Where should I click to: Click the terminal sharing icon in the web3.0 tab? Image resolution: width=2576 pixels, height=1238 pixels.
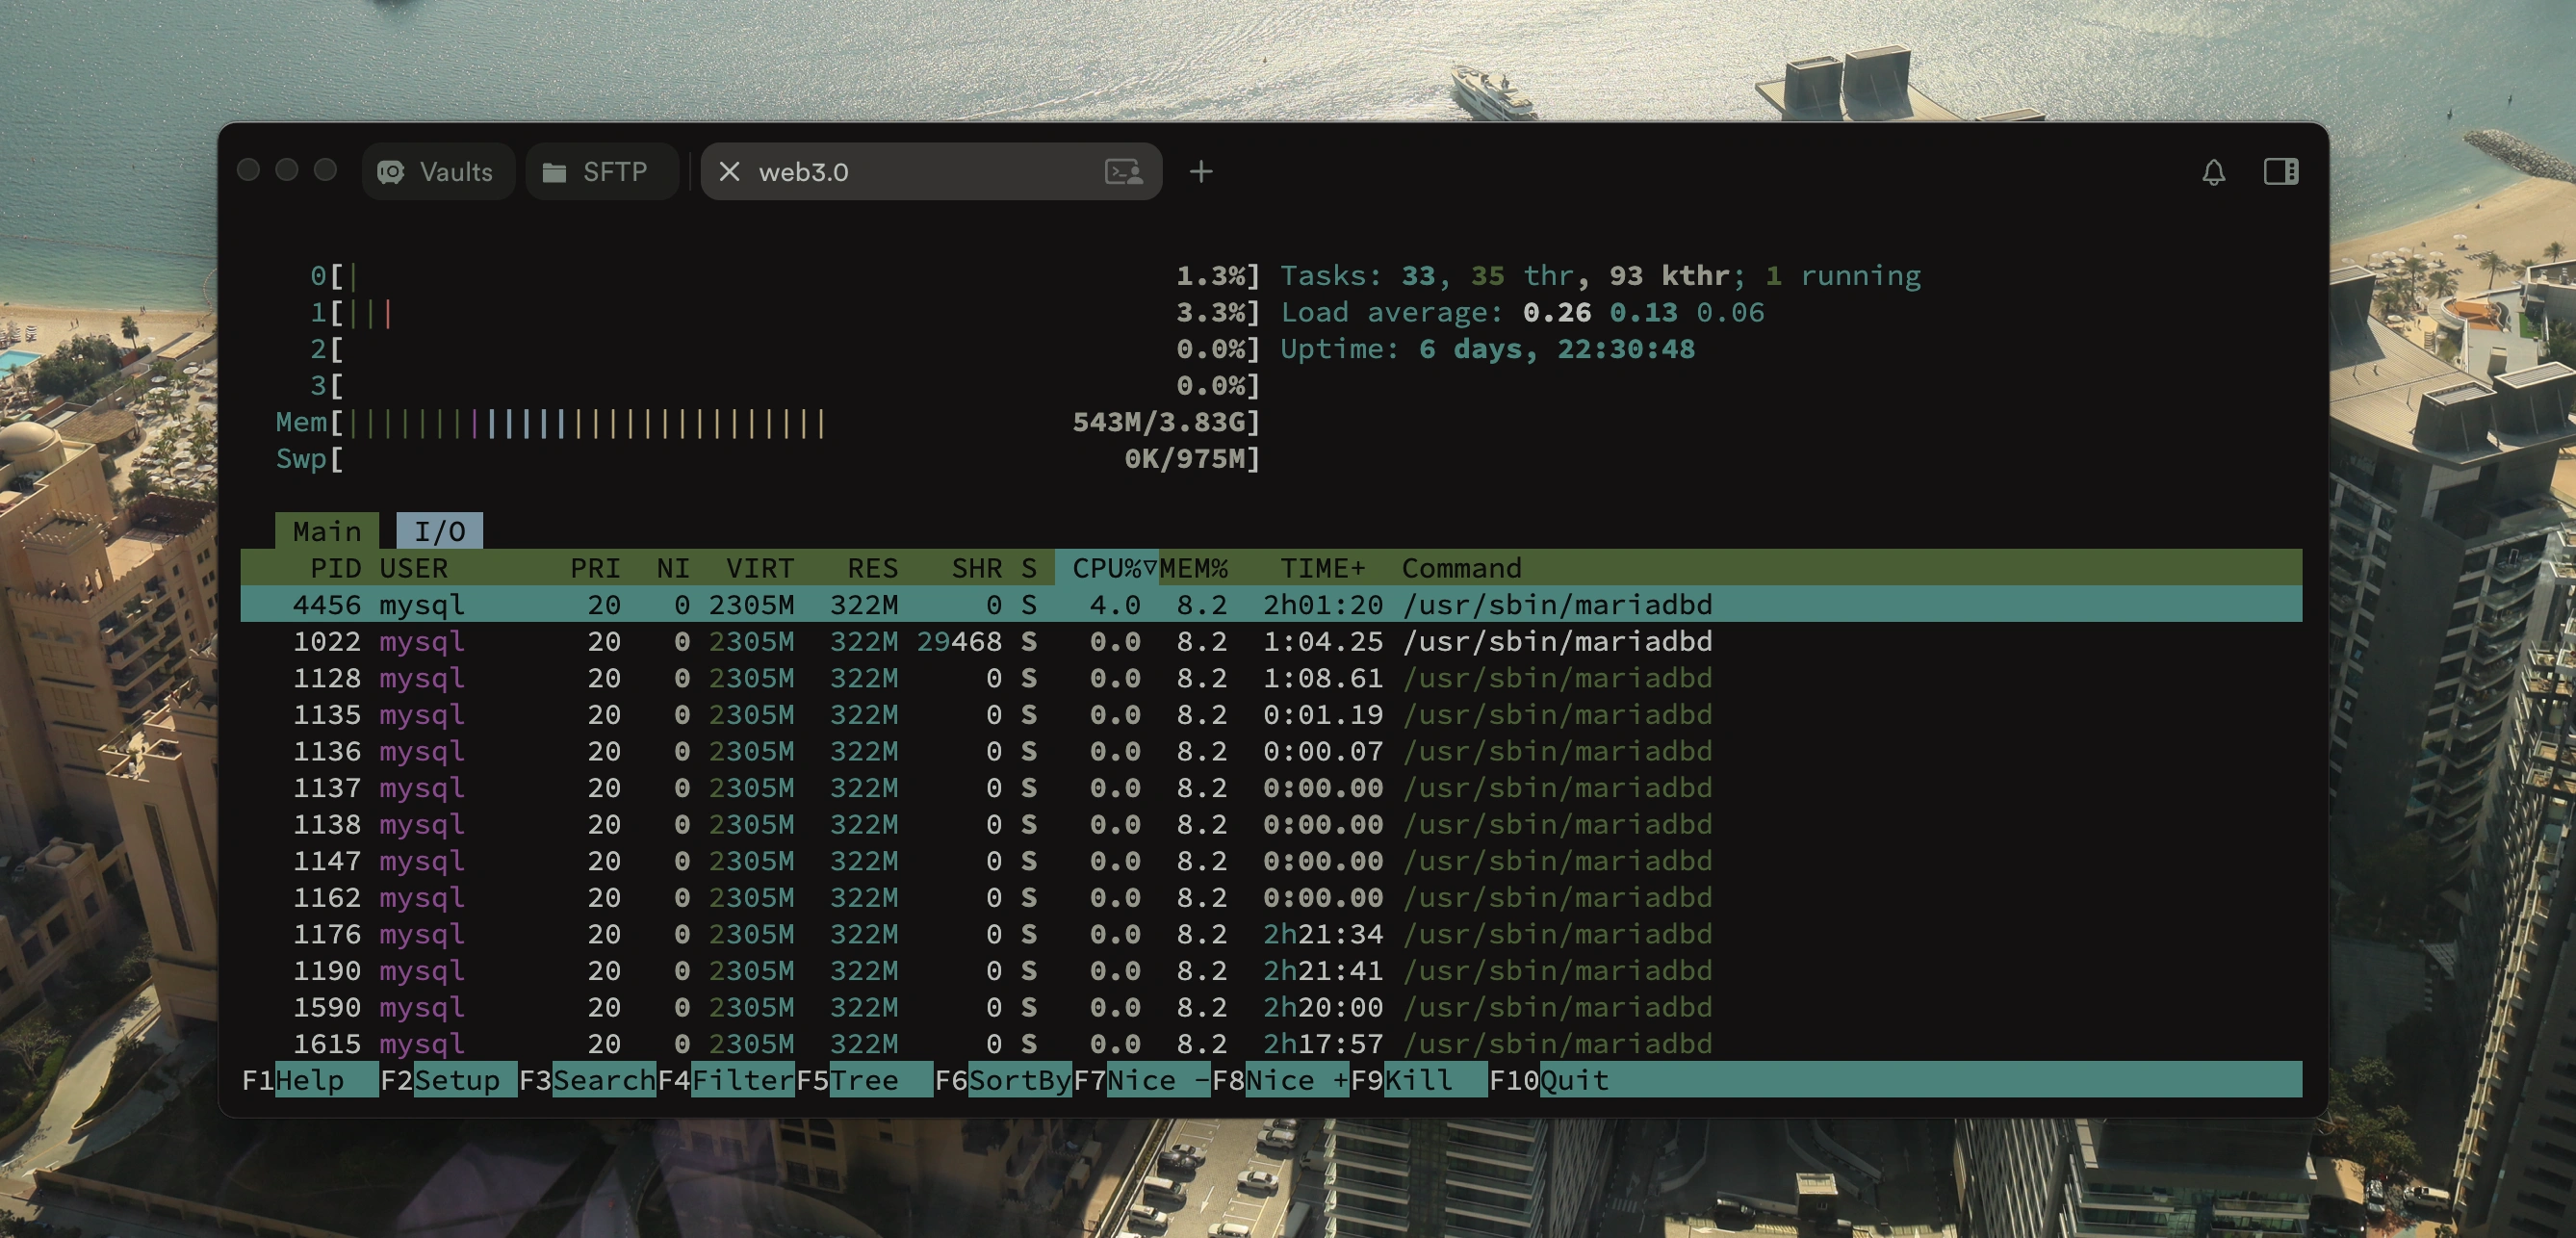1124,172
